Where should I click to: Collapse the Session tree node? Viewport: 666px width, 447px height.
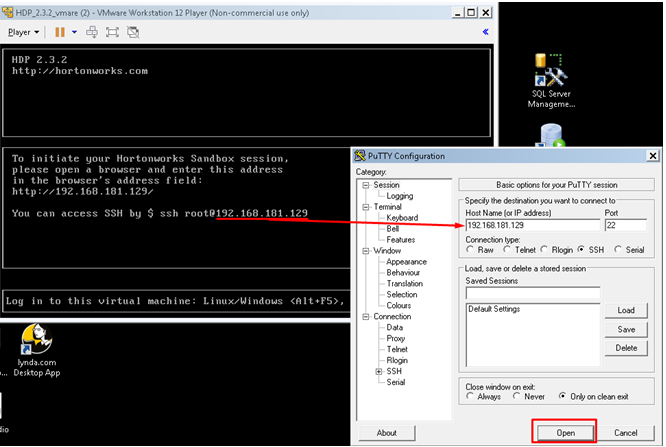click(x=366, y=185)
